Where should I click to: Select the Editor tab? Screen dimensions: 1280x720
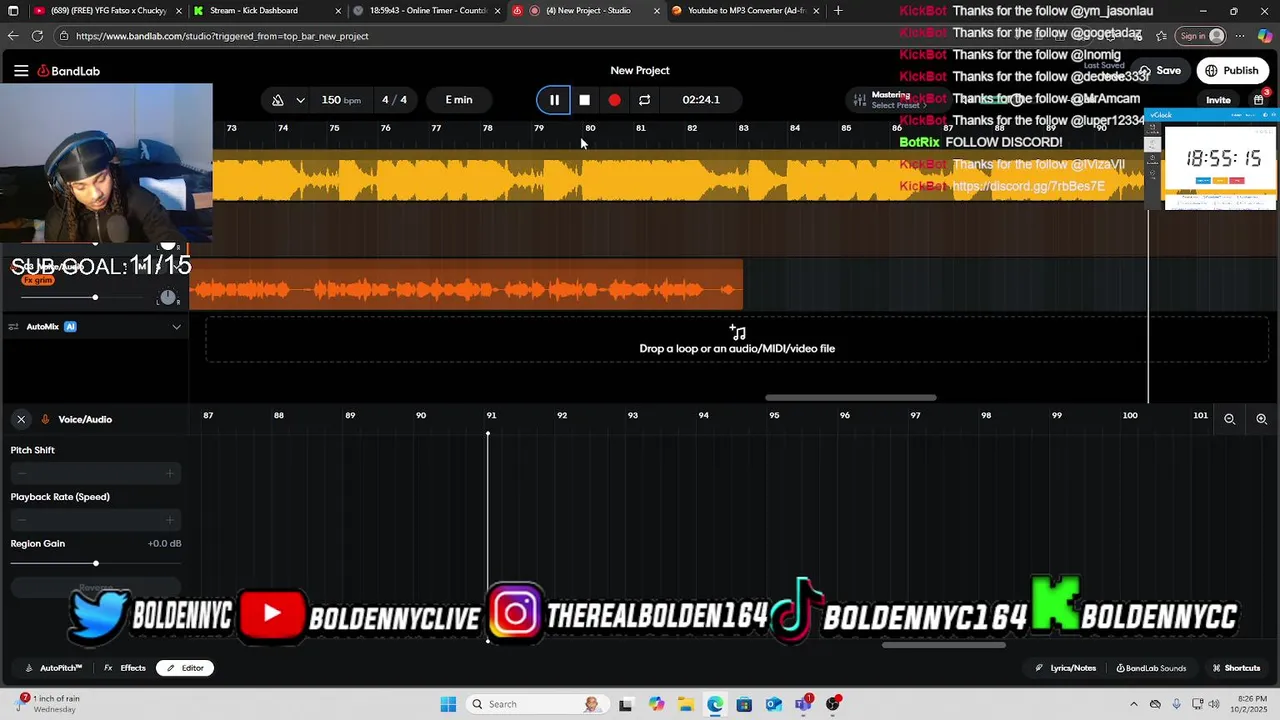185,668
